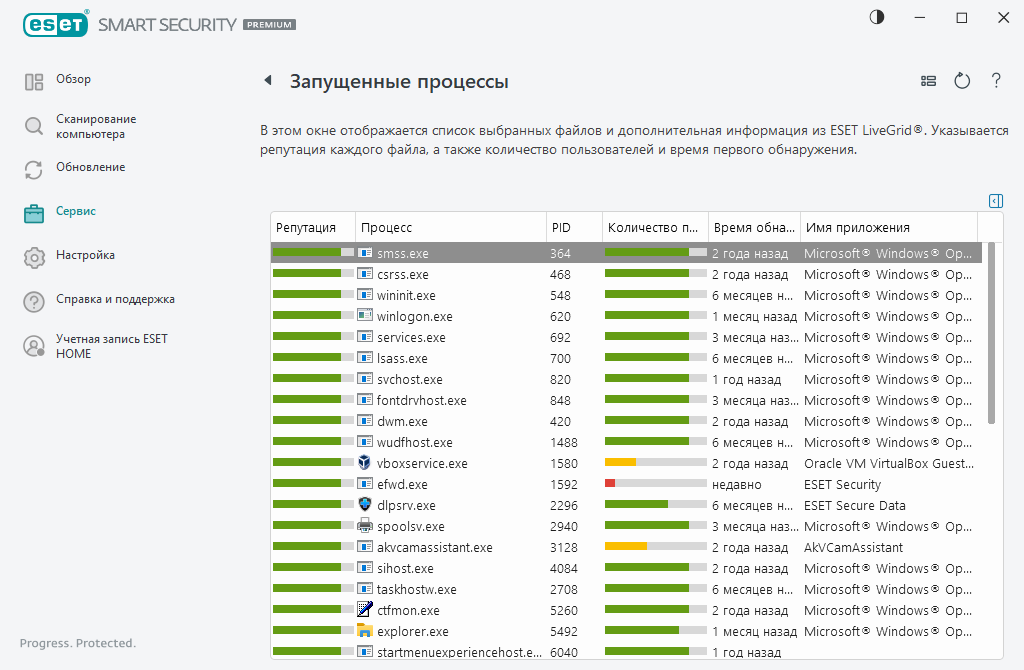Expand the side details panel

[x=995, y=201]
